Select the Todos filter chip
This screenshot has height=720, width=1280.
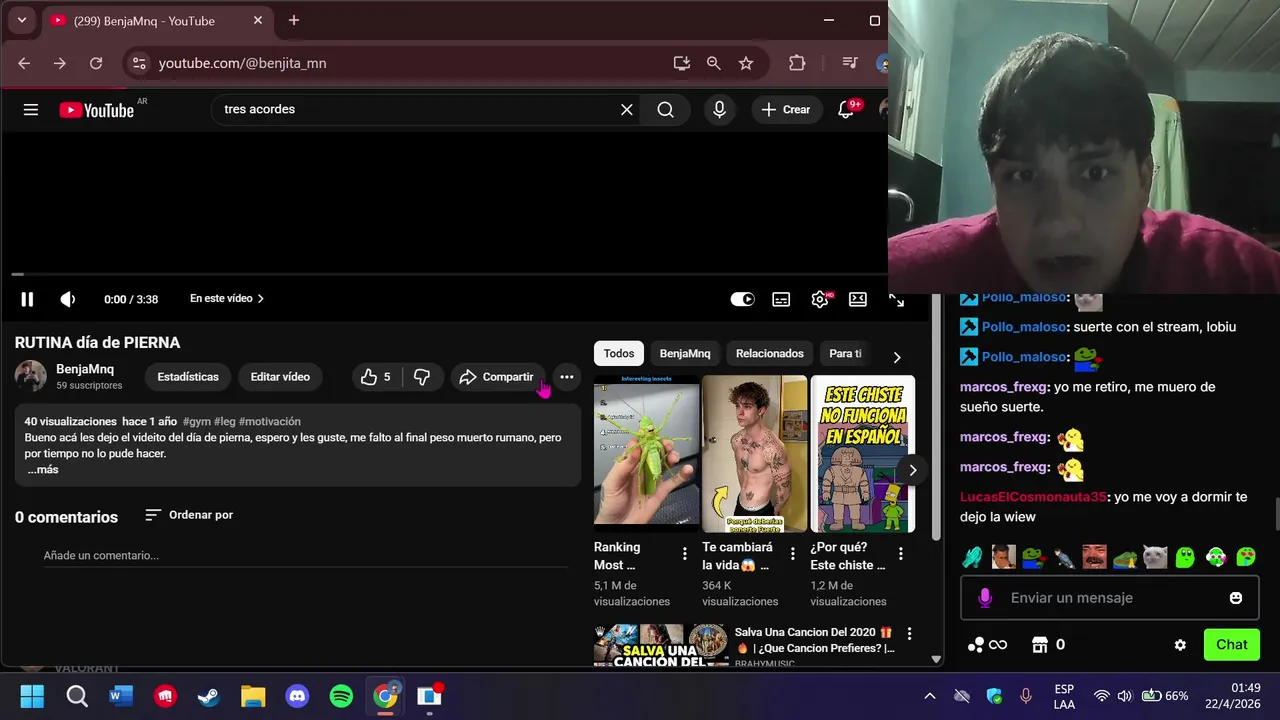(619, 354)
